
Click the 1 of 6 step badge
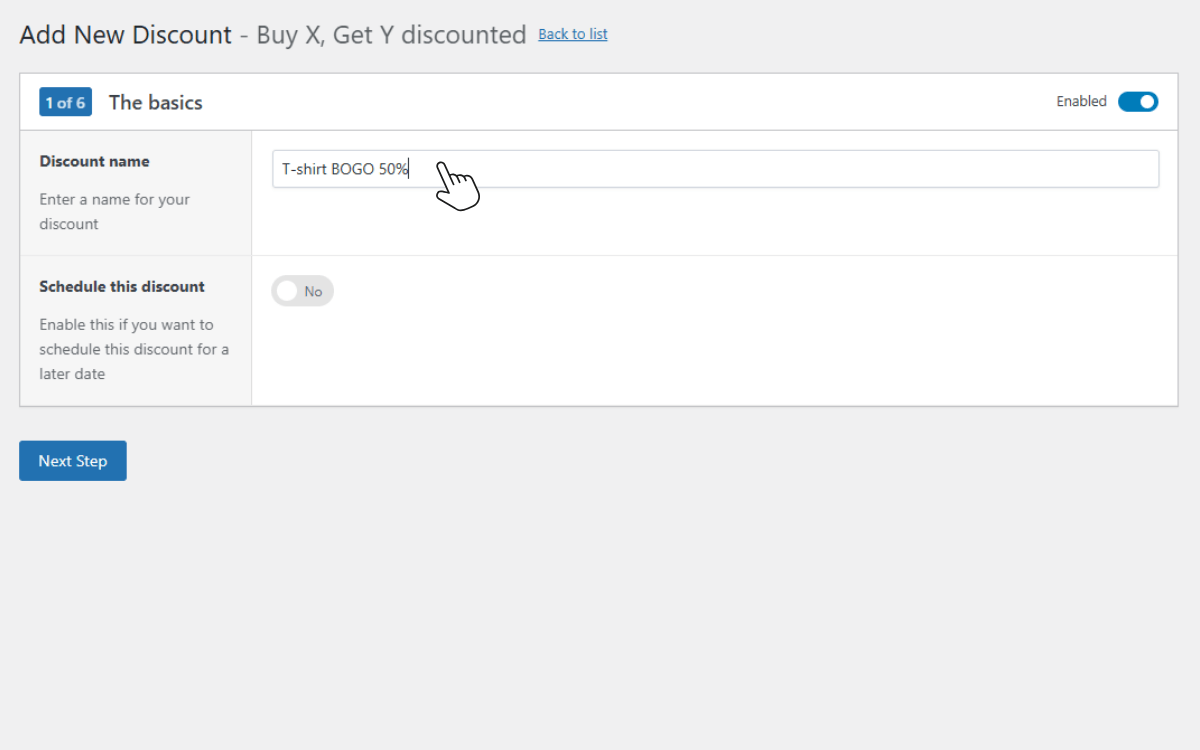tap(65, 102)
